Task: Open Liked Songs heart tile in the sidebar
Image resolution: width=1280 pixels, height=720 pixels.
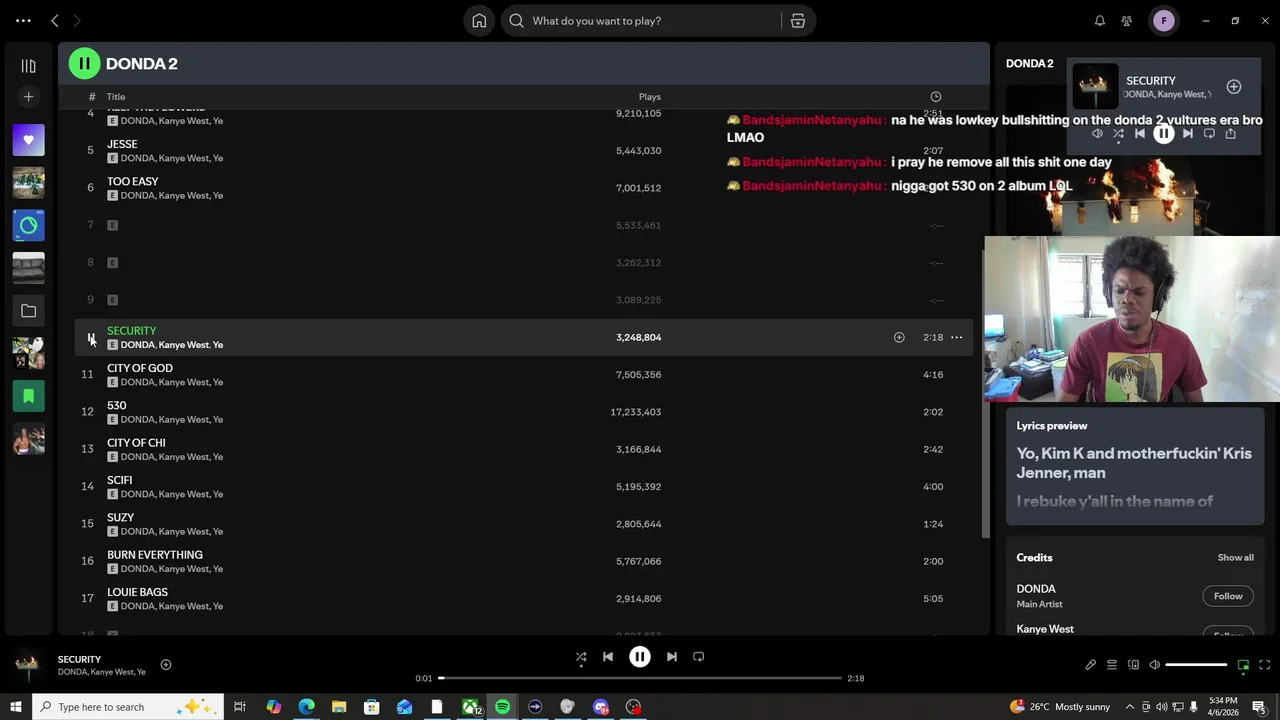Action: (x=28, y=140)
